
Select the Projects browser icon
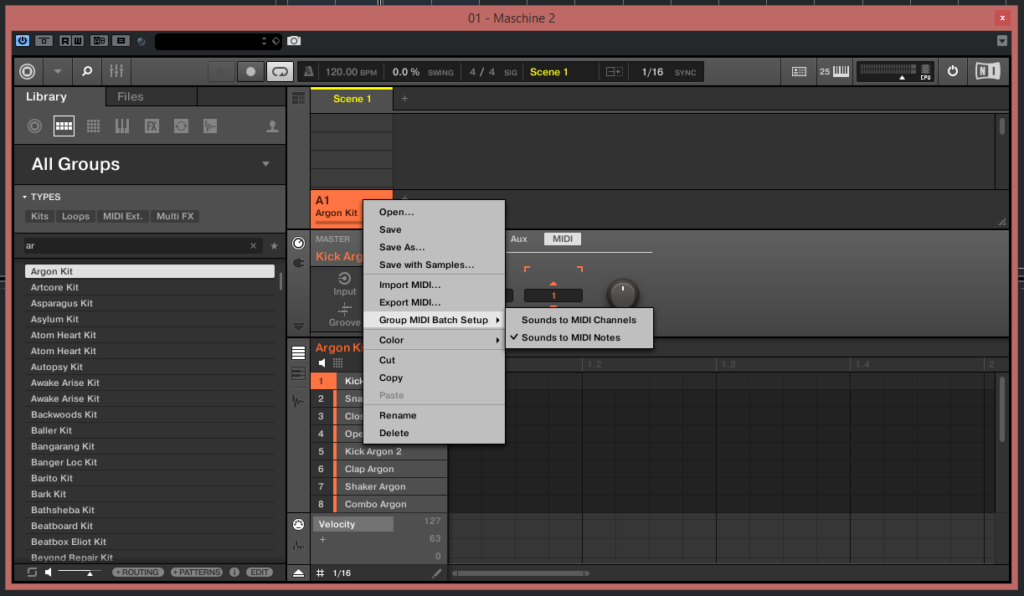34,126
